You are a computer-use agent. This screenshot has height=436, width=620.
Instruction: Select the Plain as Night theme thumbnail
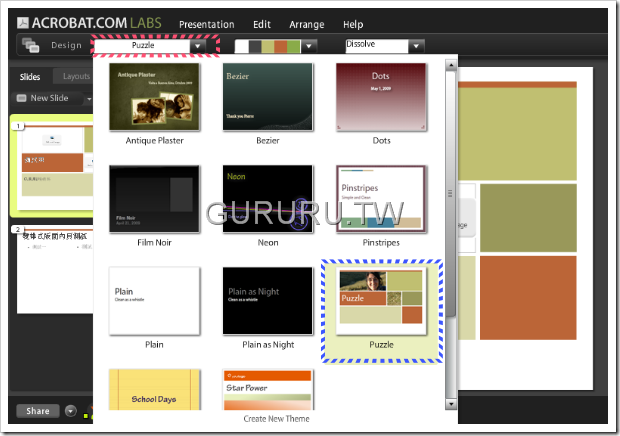268,301
